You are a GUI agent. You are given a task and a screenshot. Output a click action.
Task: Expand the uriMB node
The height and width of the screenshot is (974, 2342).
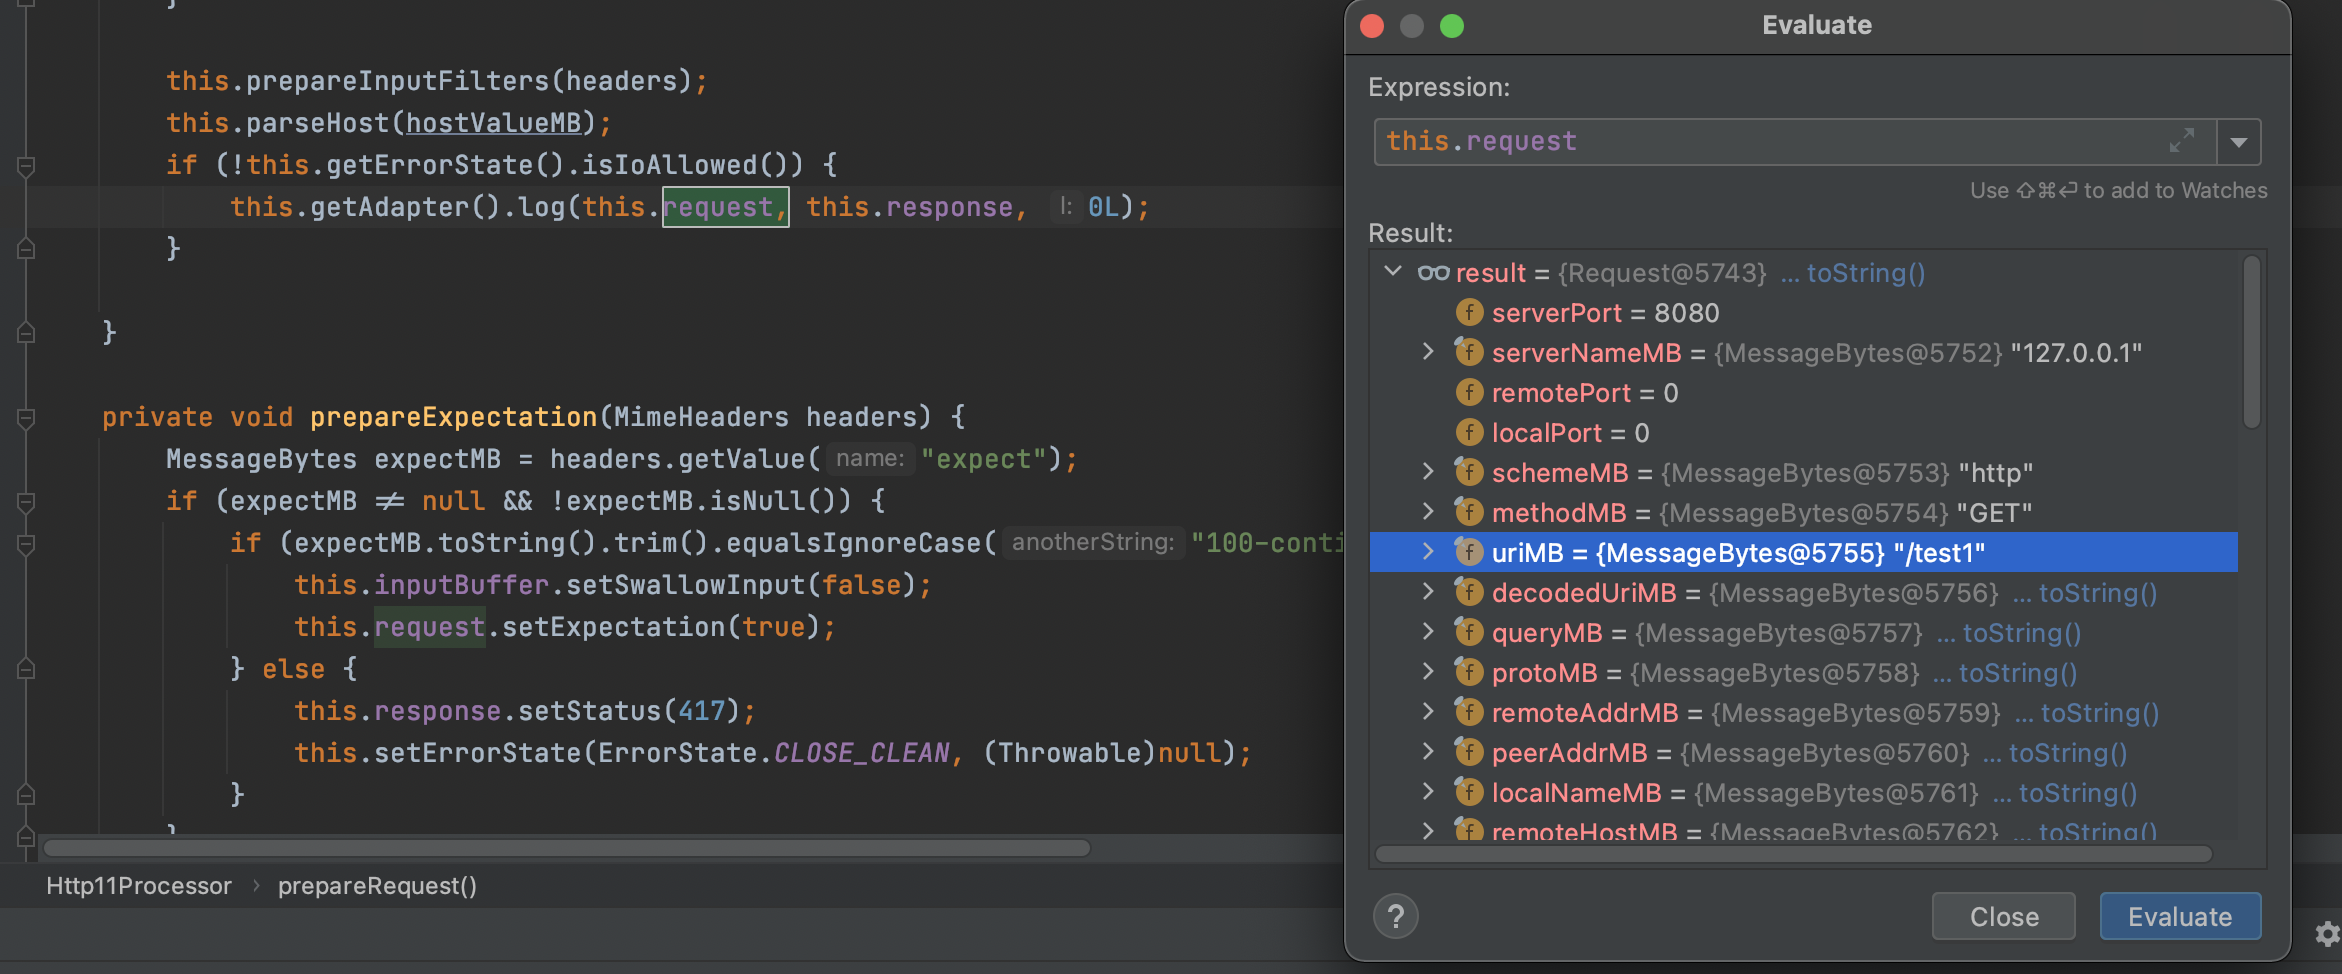pyautogui.click(x=1428, y=552)
